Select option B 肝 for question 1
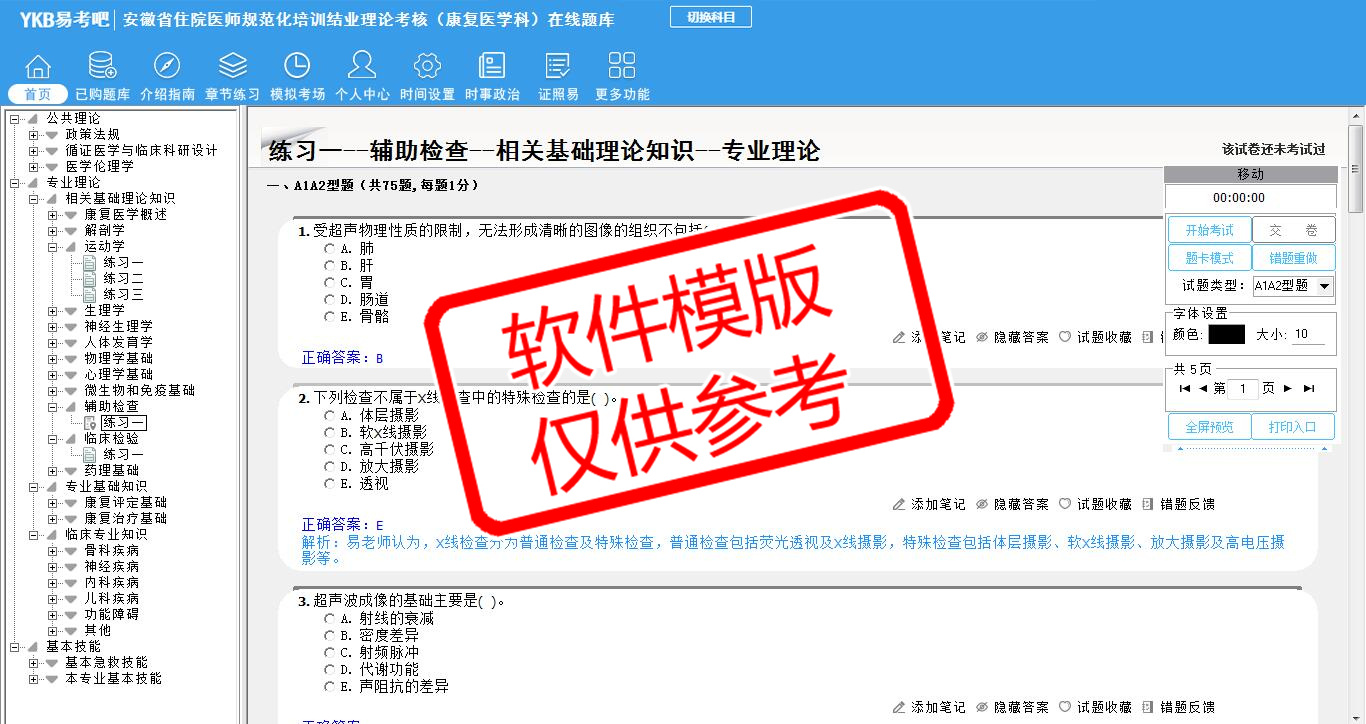This screenshot has height=724, width=1366. 330,265
